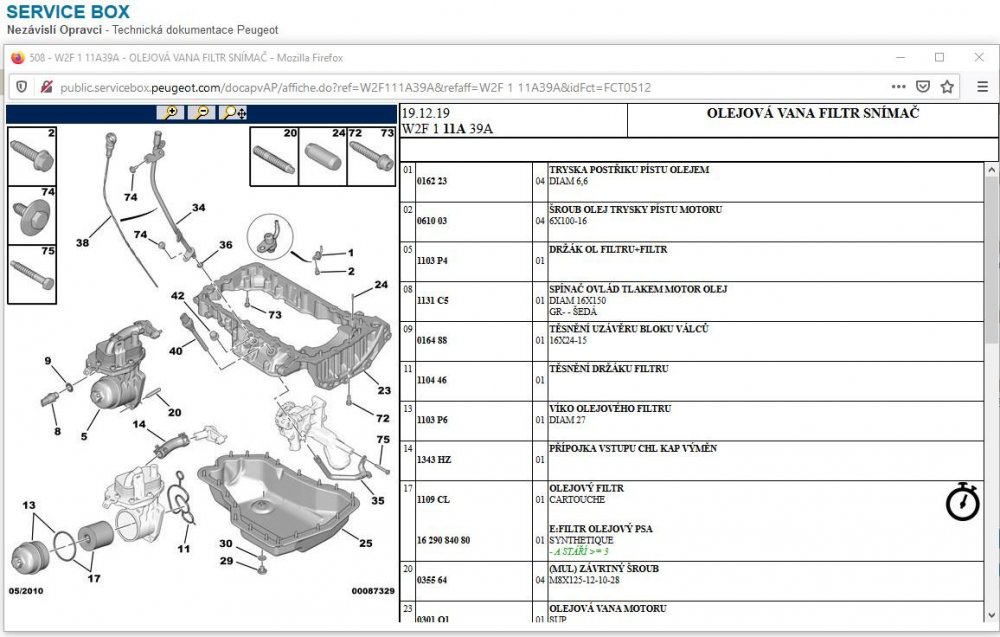
Task: Click diagram callout number 14
Action: (139, 423)
